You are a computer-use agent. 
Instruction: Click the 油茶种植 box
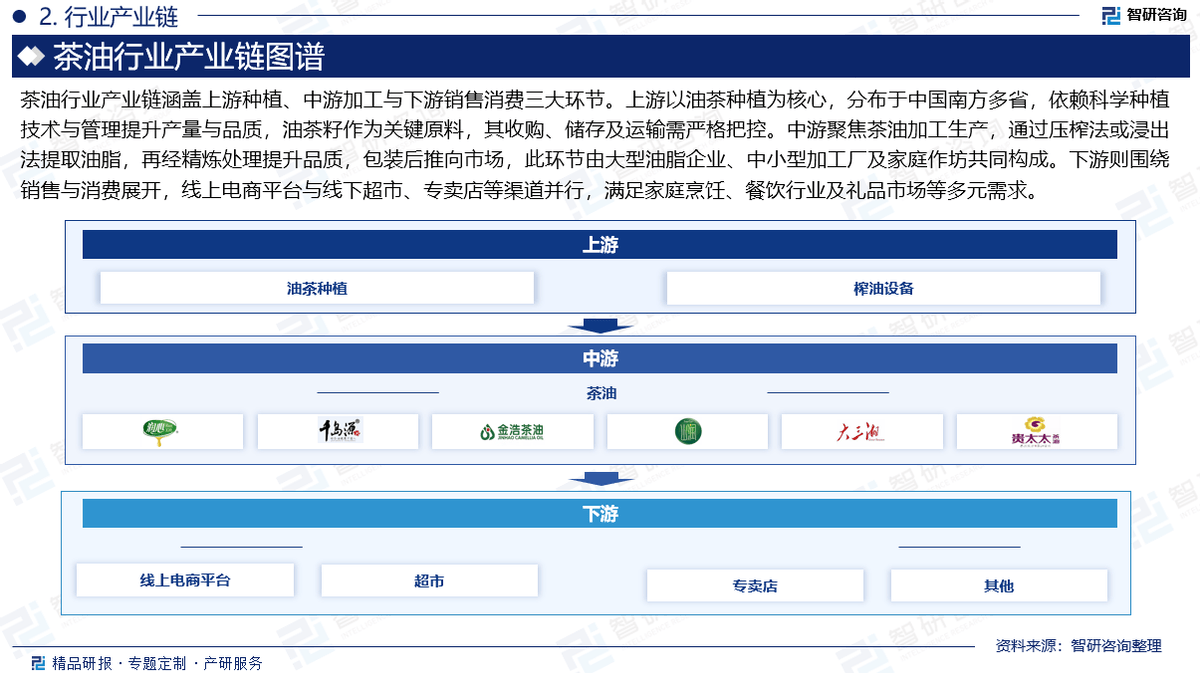(x=317, y=288)
